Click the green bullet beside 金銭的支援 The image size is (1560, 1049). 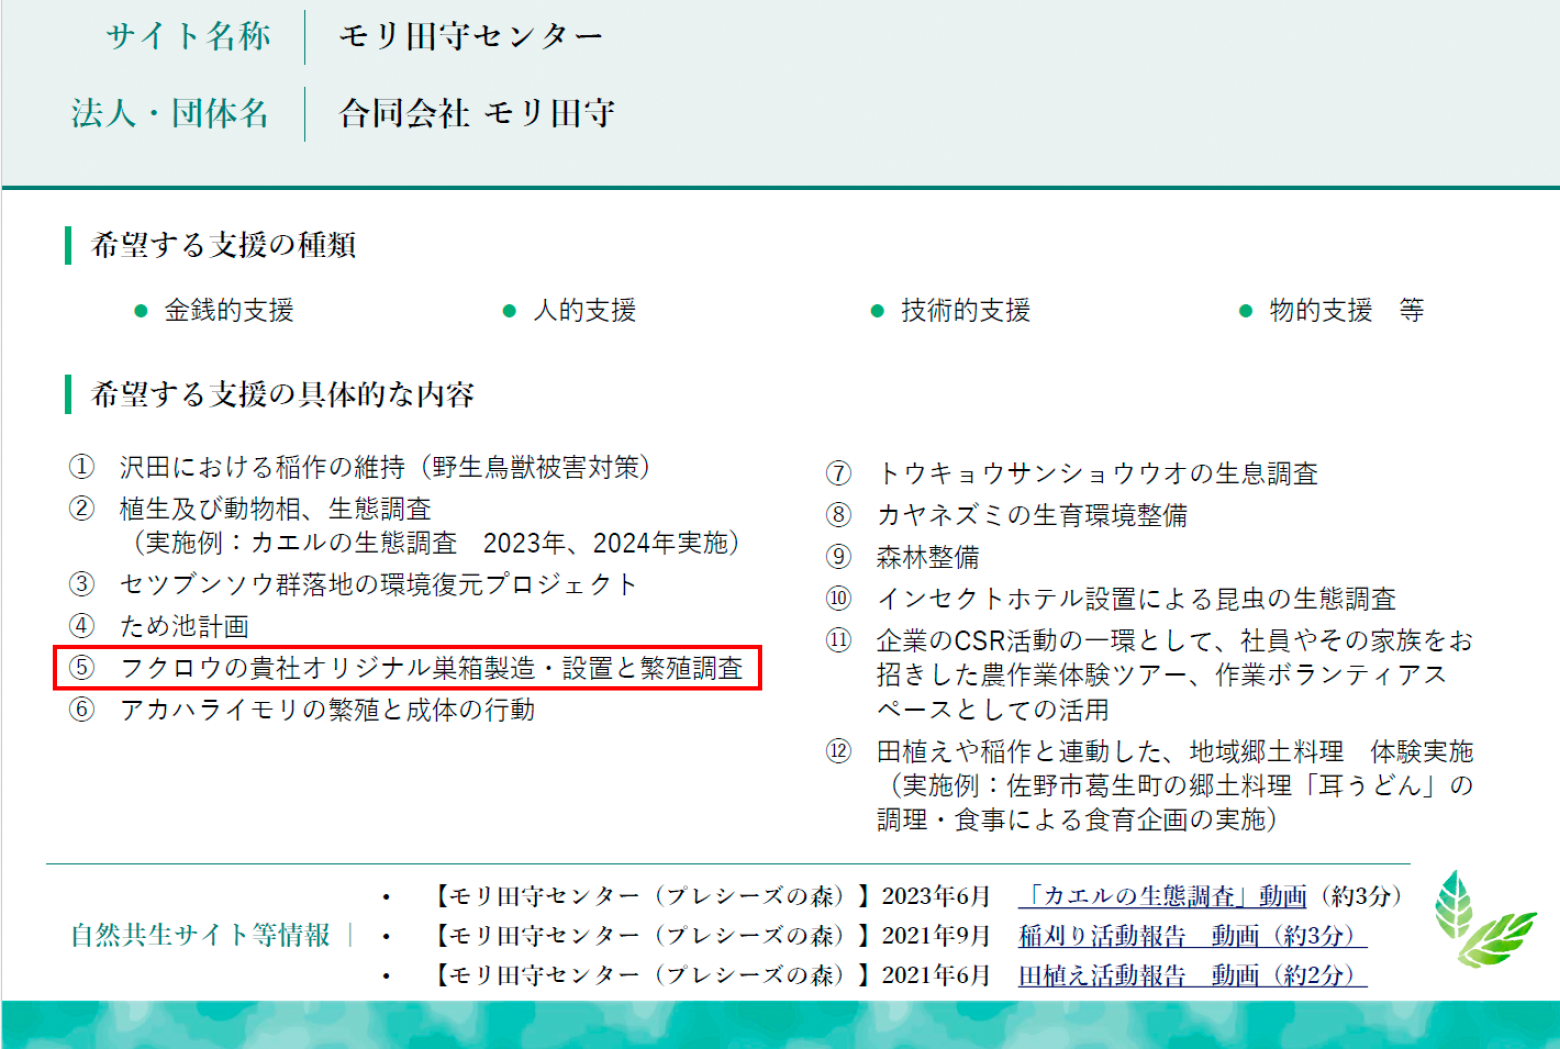tap(141, 311)
